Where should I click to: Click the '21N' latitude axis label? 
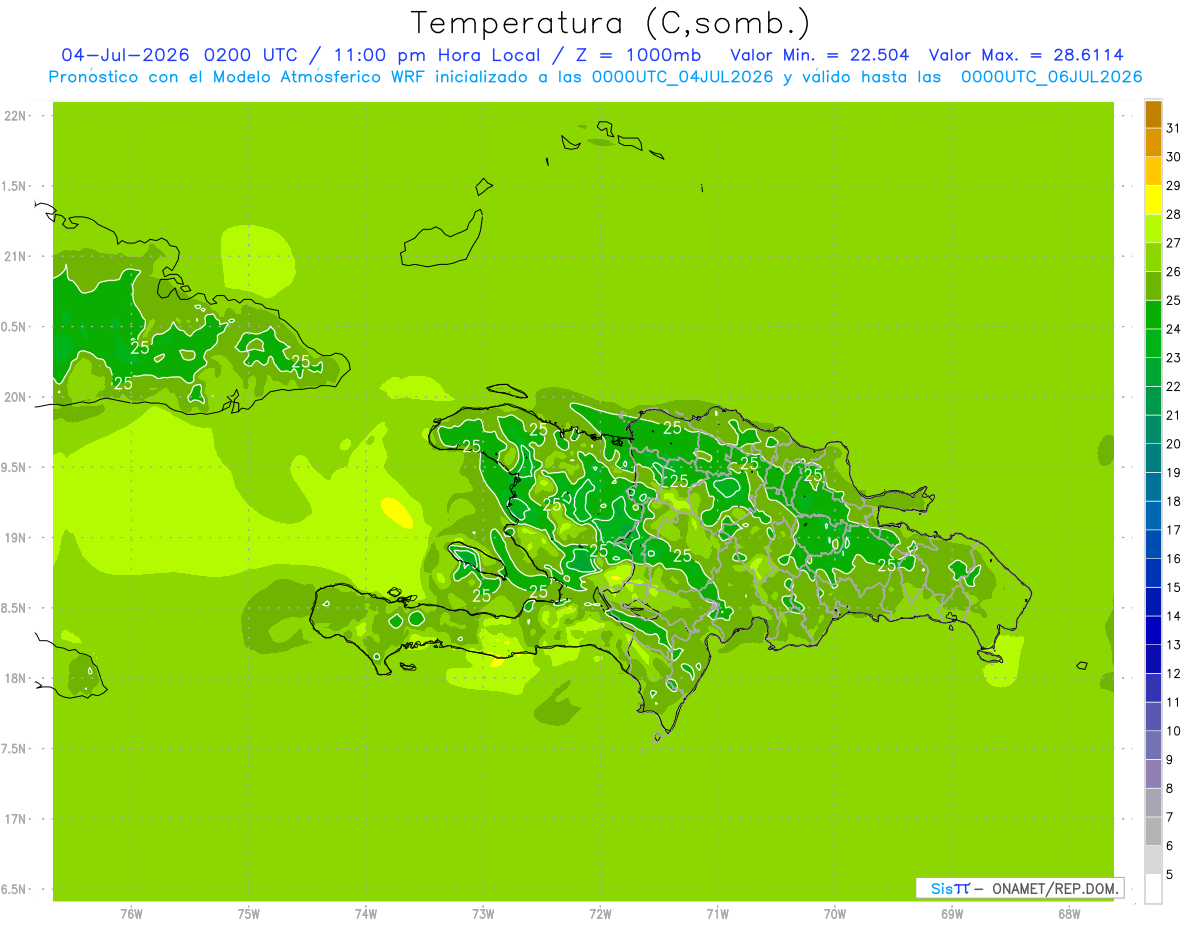pyautogui.click(x=14, y=256)
